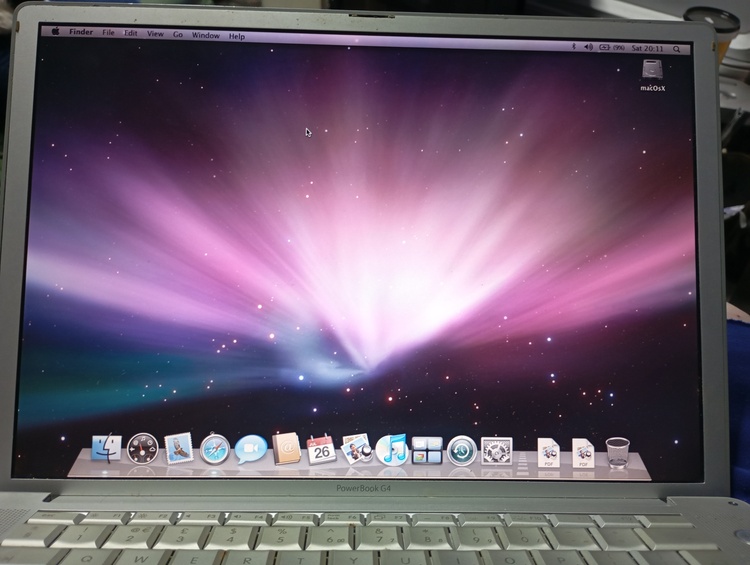
Task: Open iCal calendar showing 26
Action: pos(321,449)
